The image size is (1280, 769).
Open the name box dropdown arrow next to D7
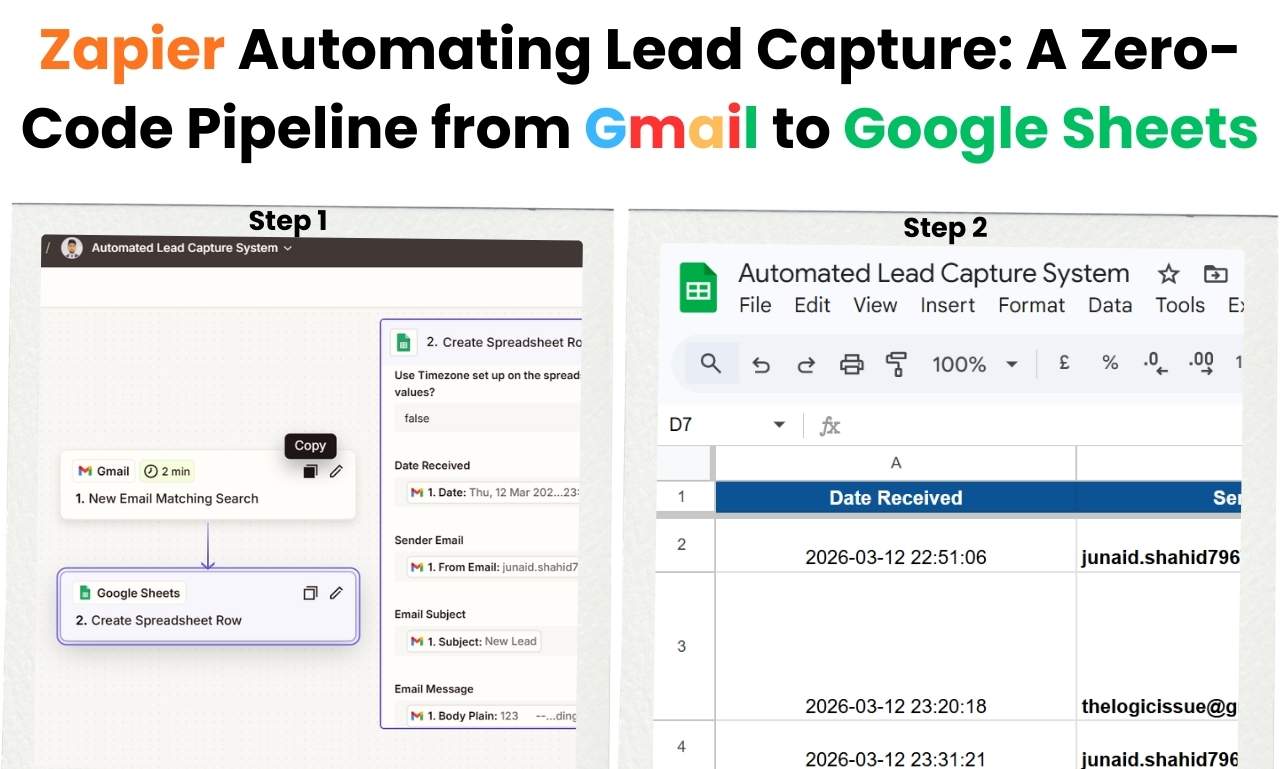click(x=779, y=425)
